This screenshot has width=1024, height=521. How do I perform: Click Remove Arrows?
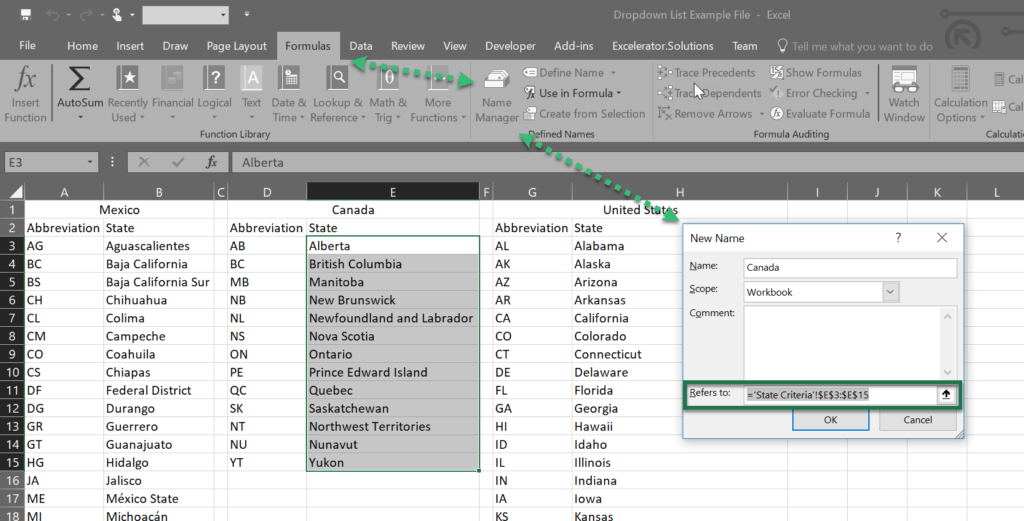(x=705, y=114)
